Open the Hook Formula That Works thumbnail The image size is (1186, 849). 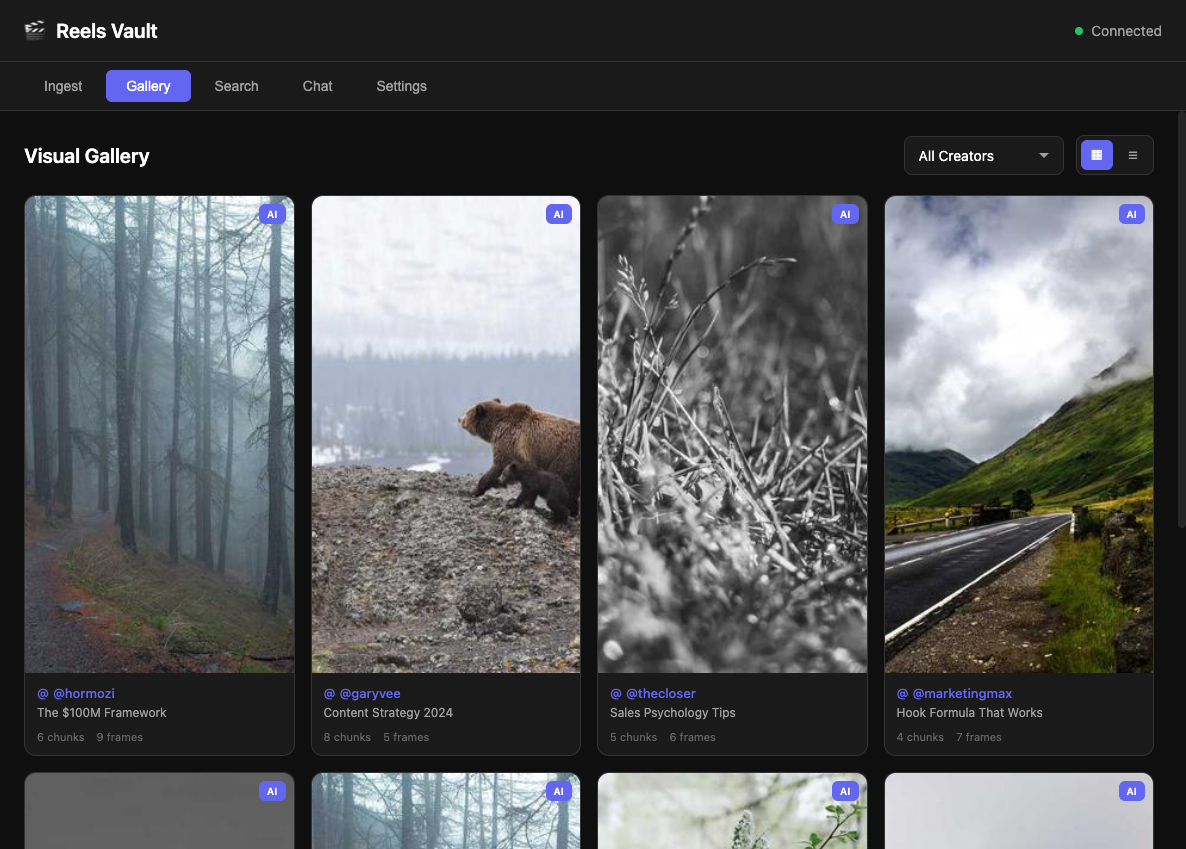[x=1018, y=434]
